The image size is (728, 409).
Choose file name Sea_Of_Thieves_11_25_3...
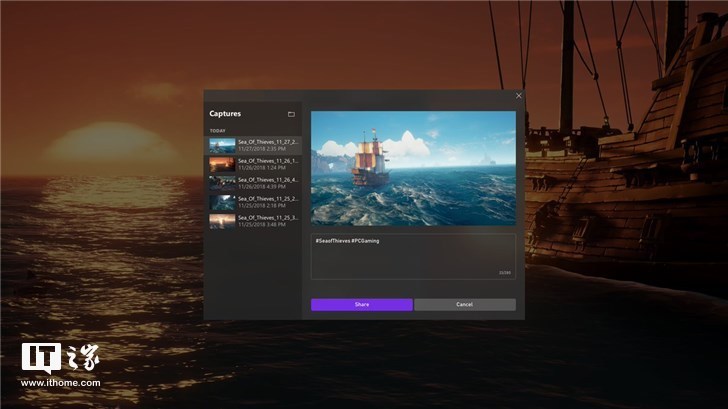(268, 218)
